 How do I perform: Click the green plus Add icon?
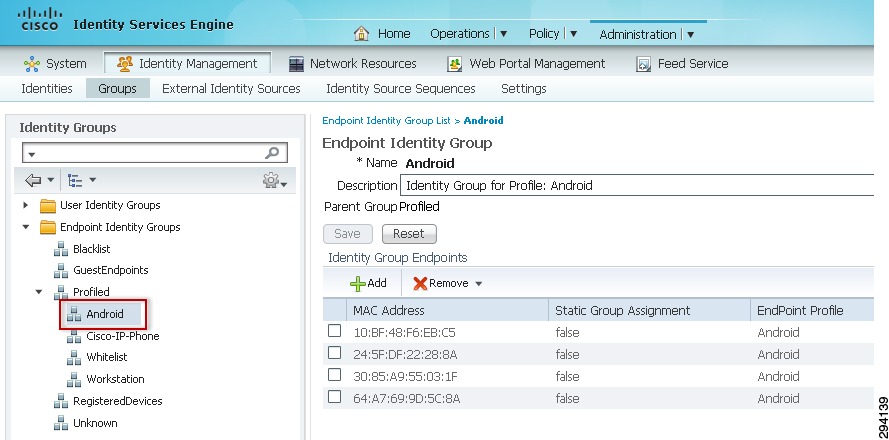click(x=358, y=284)
